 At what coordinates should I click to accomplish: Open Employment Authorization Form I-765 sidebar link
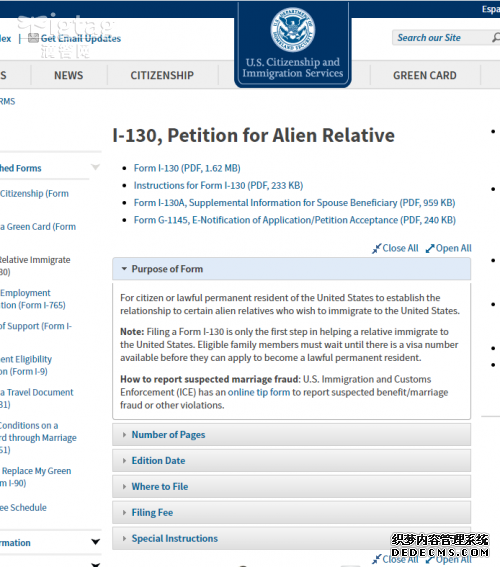coord(33,299)
